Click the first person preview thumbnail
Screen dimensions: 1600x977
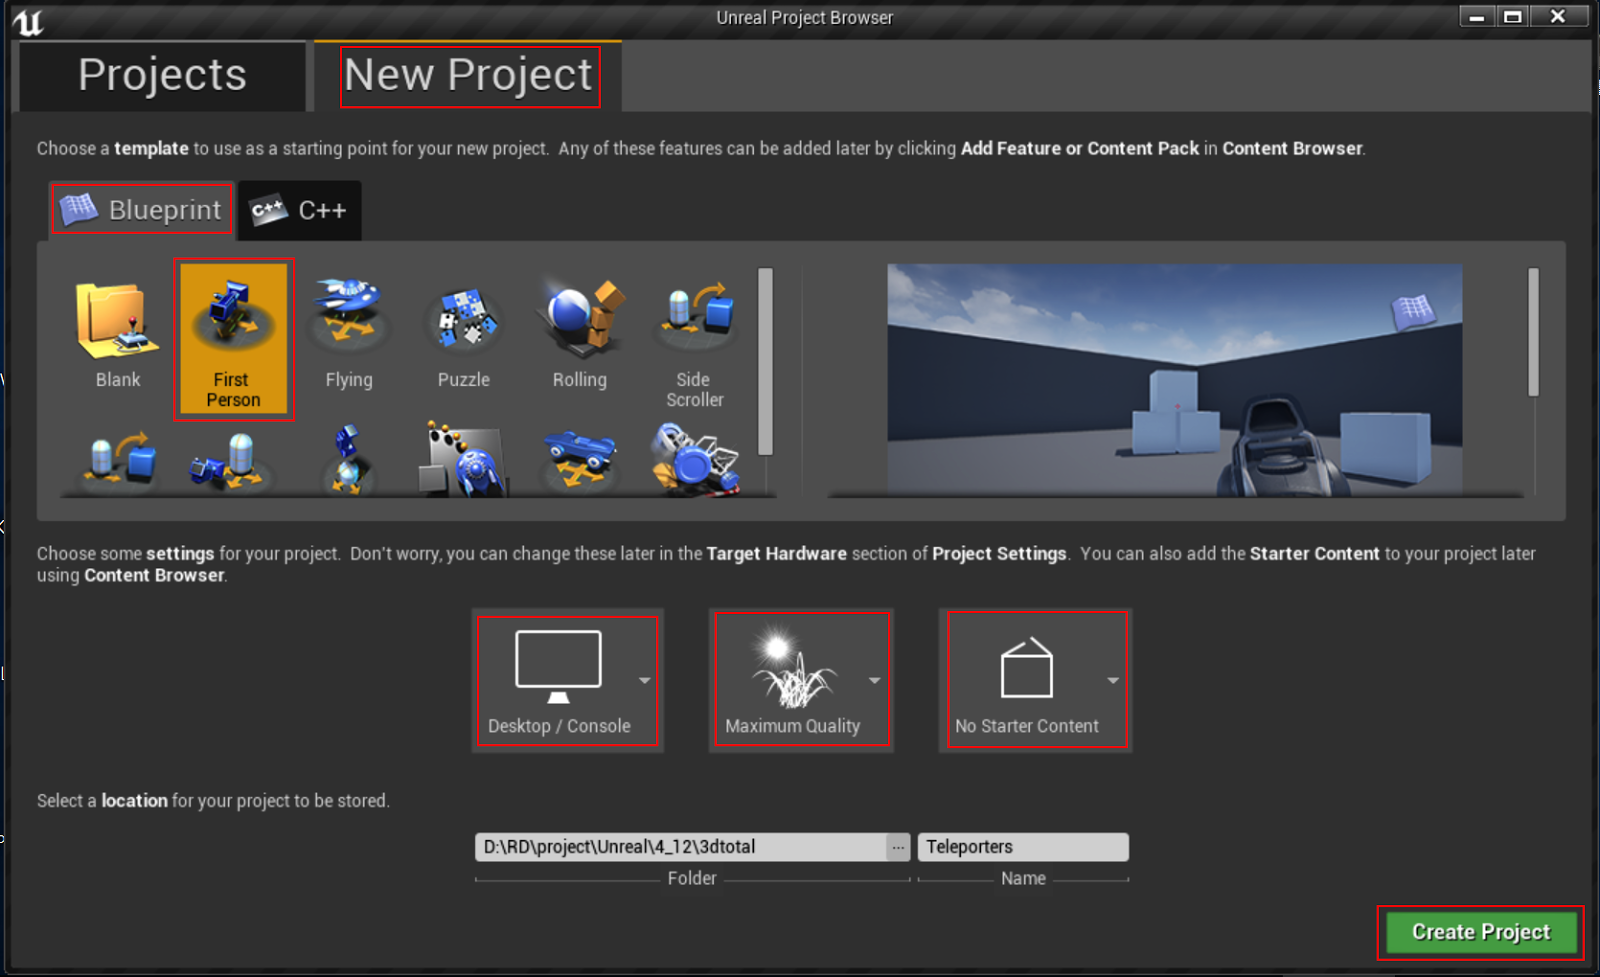pos(1175,379)
